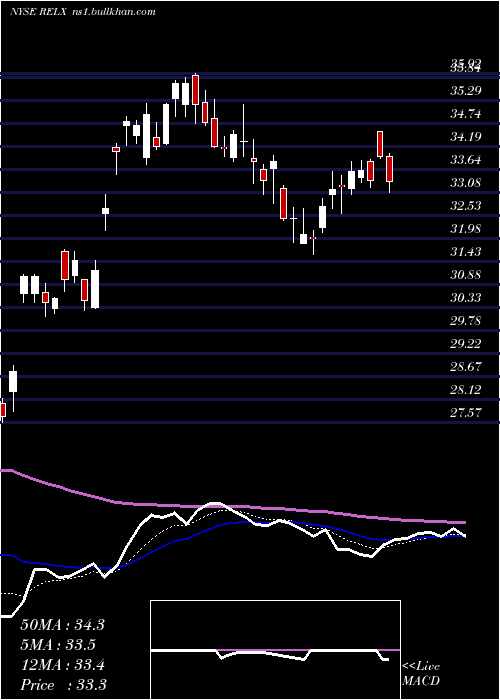The width and height of the screenshot is (500, 700).
Task: Select the 31.43 price level label
Action: click(x=466, y=252)
